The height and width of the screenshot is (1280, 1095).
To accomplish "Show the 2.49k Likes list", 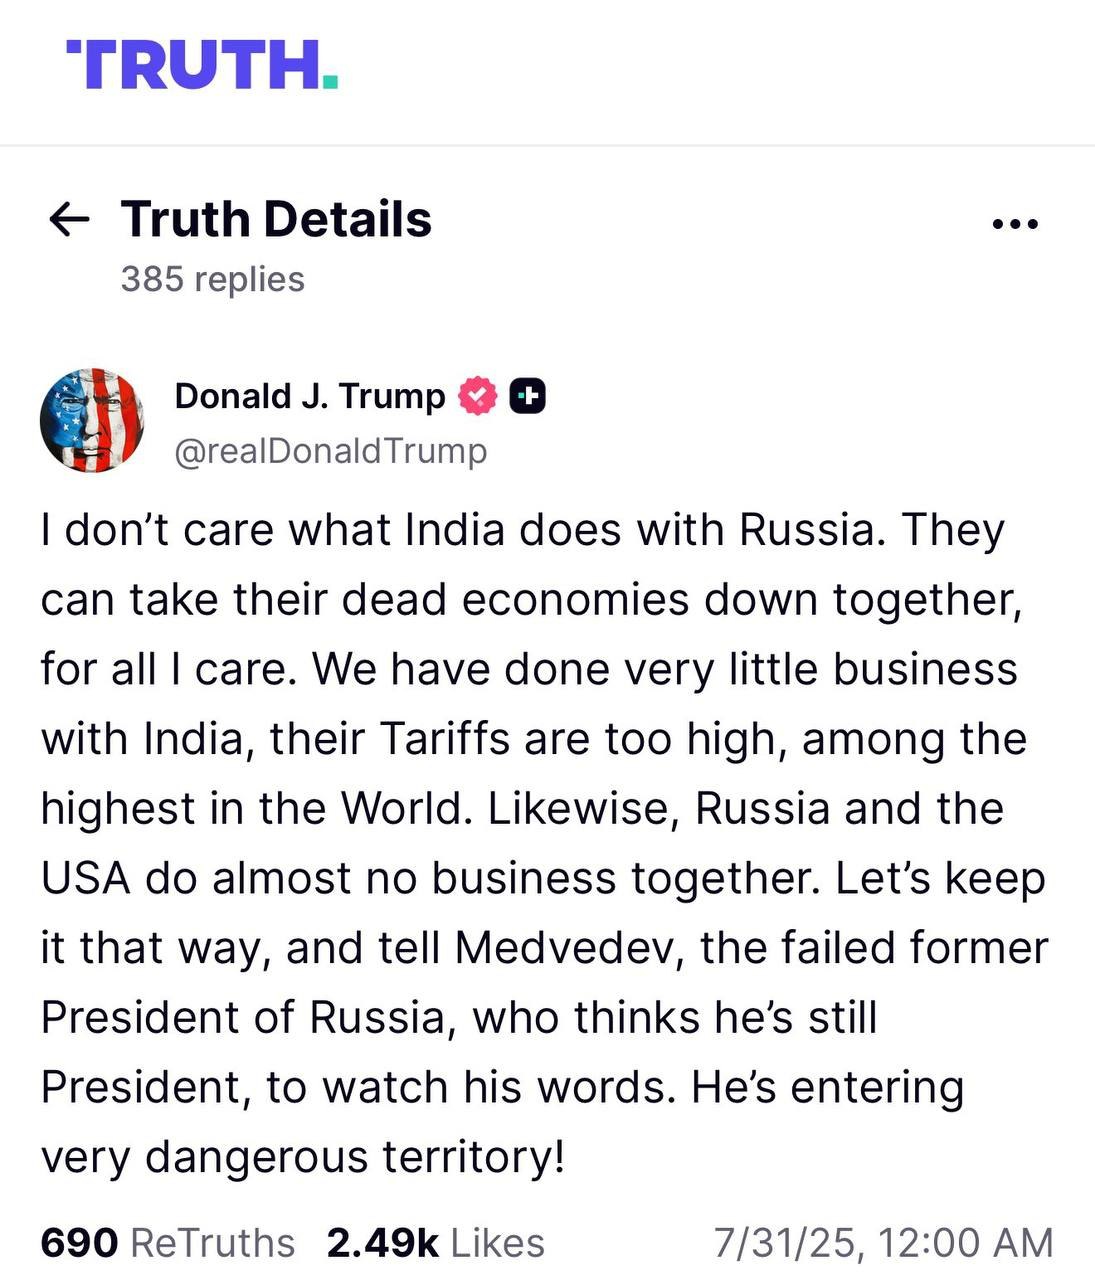I will [x=435, y=1243].
